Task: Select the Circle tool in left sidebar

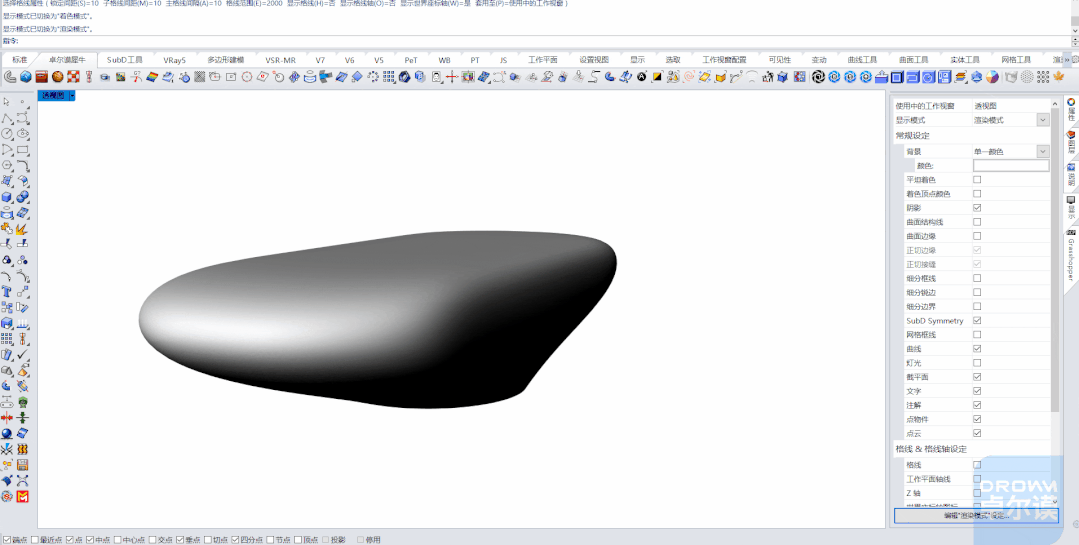Action: pos(7,133)
